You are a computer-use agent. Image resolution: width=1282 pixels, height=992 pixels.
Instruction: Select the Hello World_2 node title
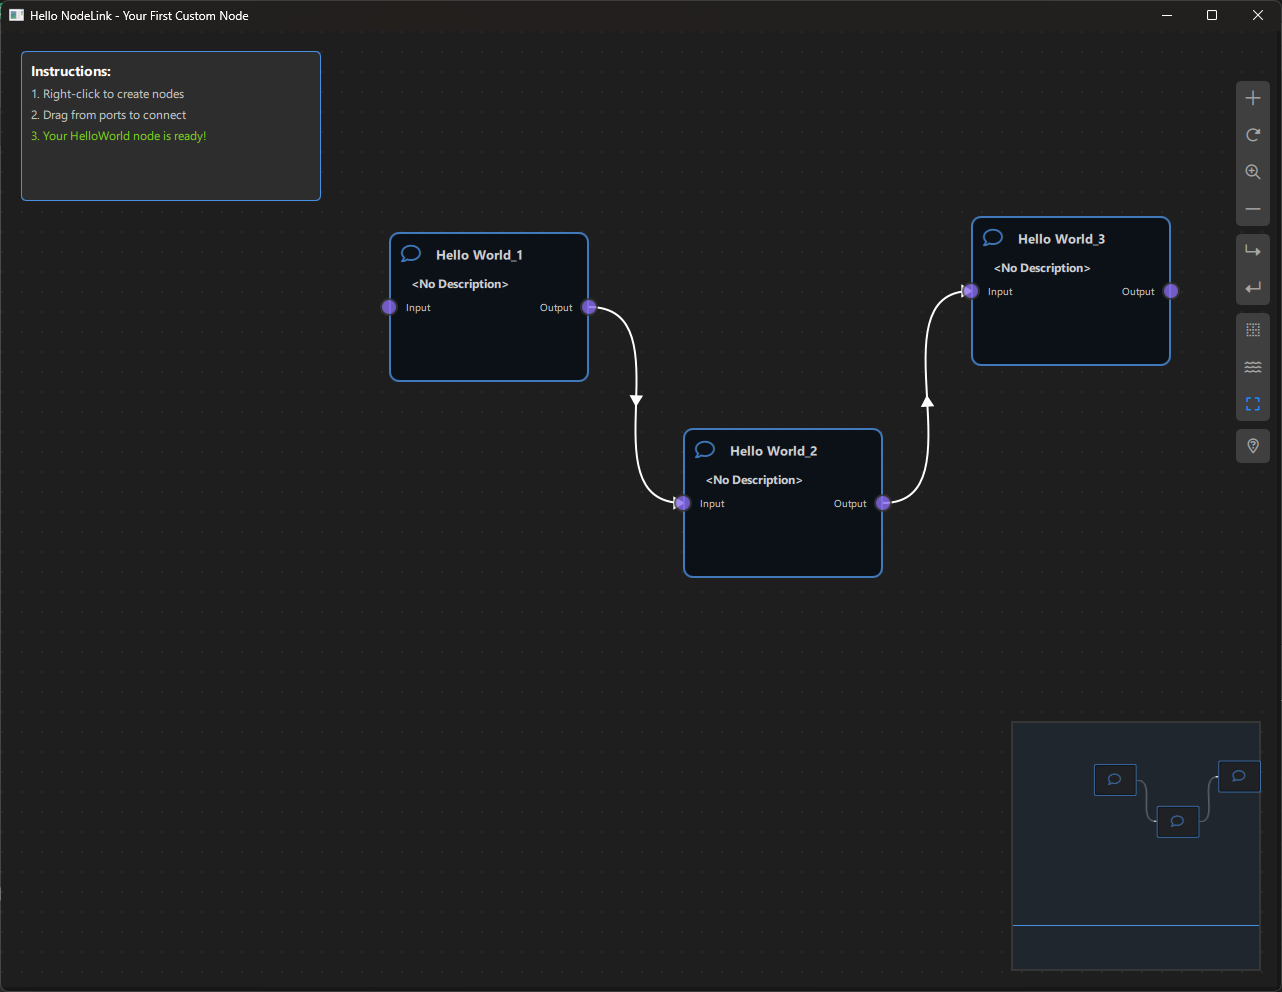click(773, 451)
